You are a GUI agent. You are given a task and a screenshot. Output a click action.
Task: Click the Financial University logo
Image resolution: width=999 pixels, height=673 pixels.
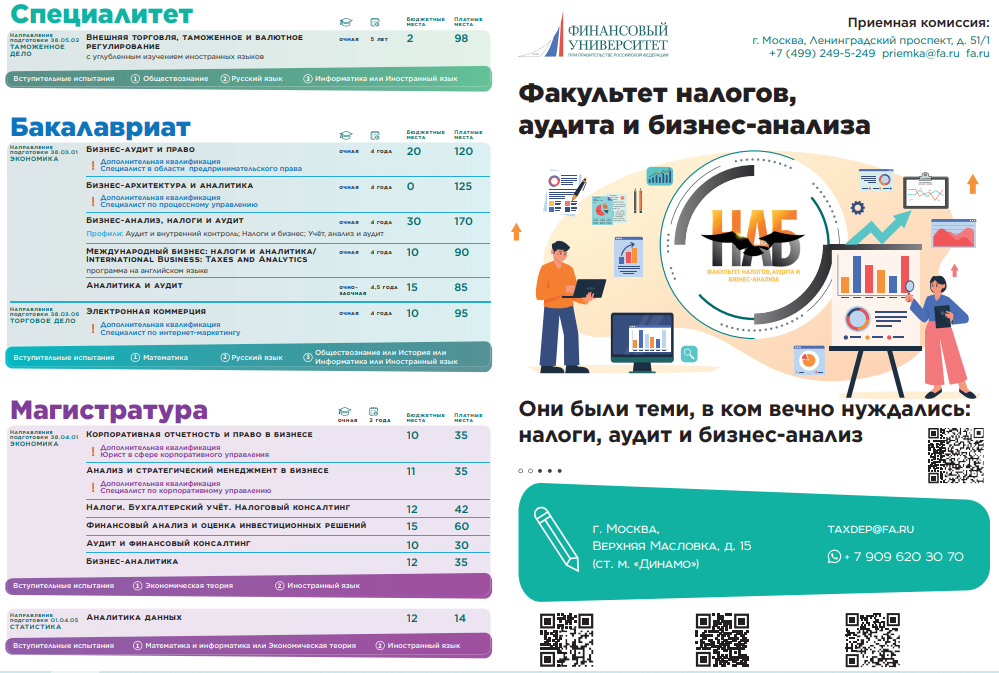click(x=593, y=36)
